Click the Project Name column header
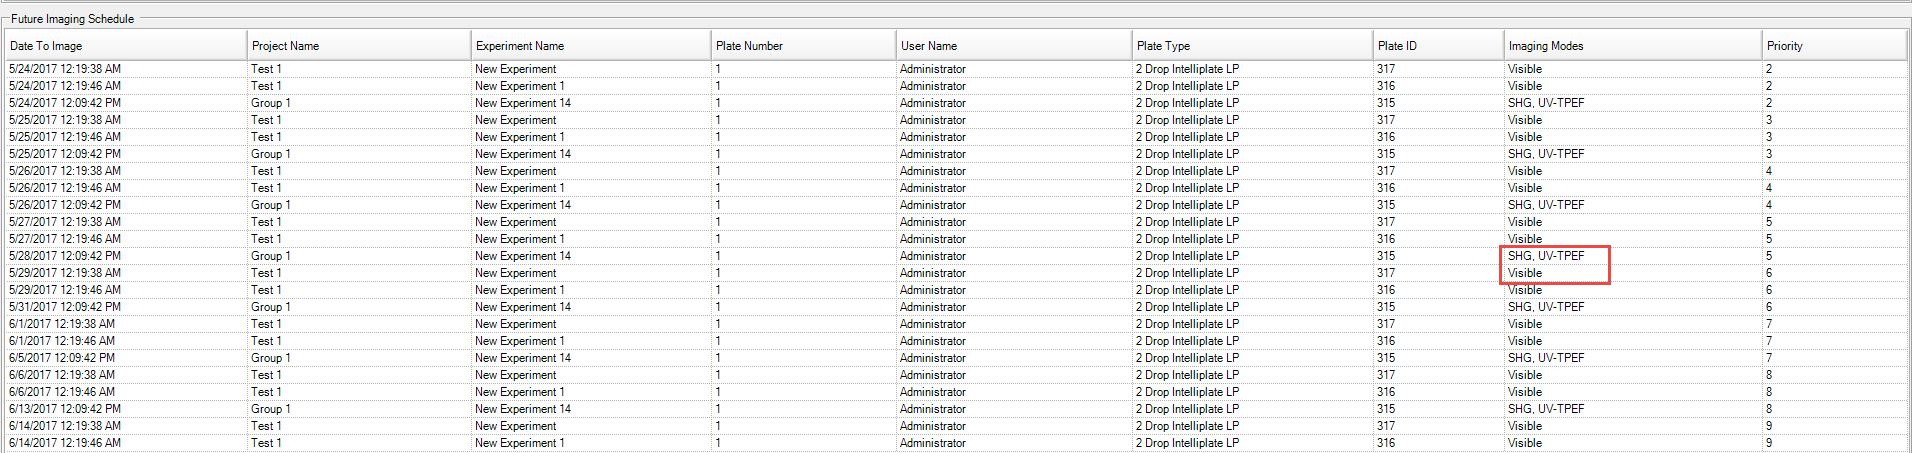This screenshot has width=1912, height=453. coord(285,46)
